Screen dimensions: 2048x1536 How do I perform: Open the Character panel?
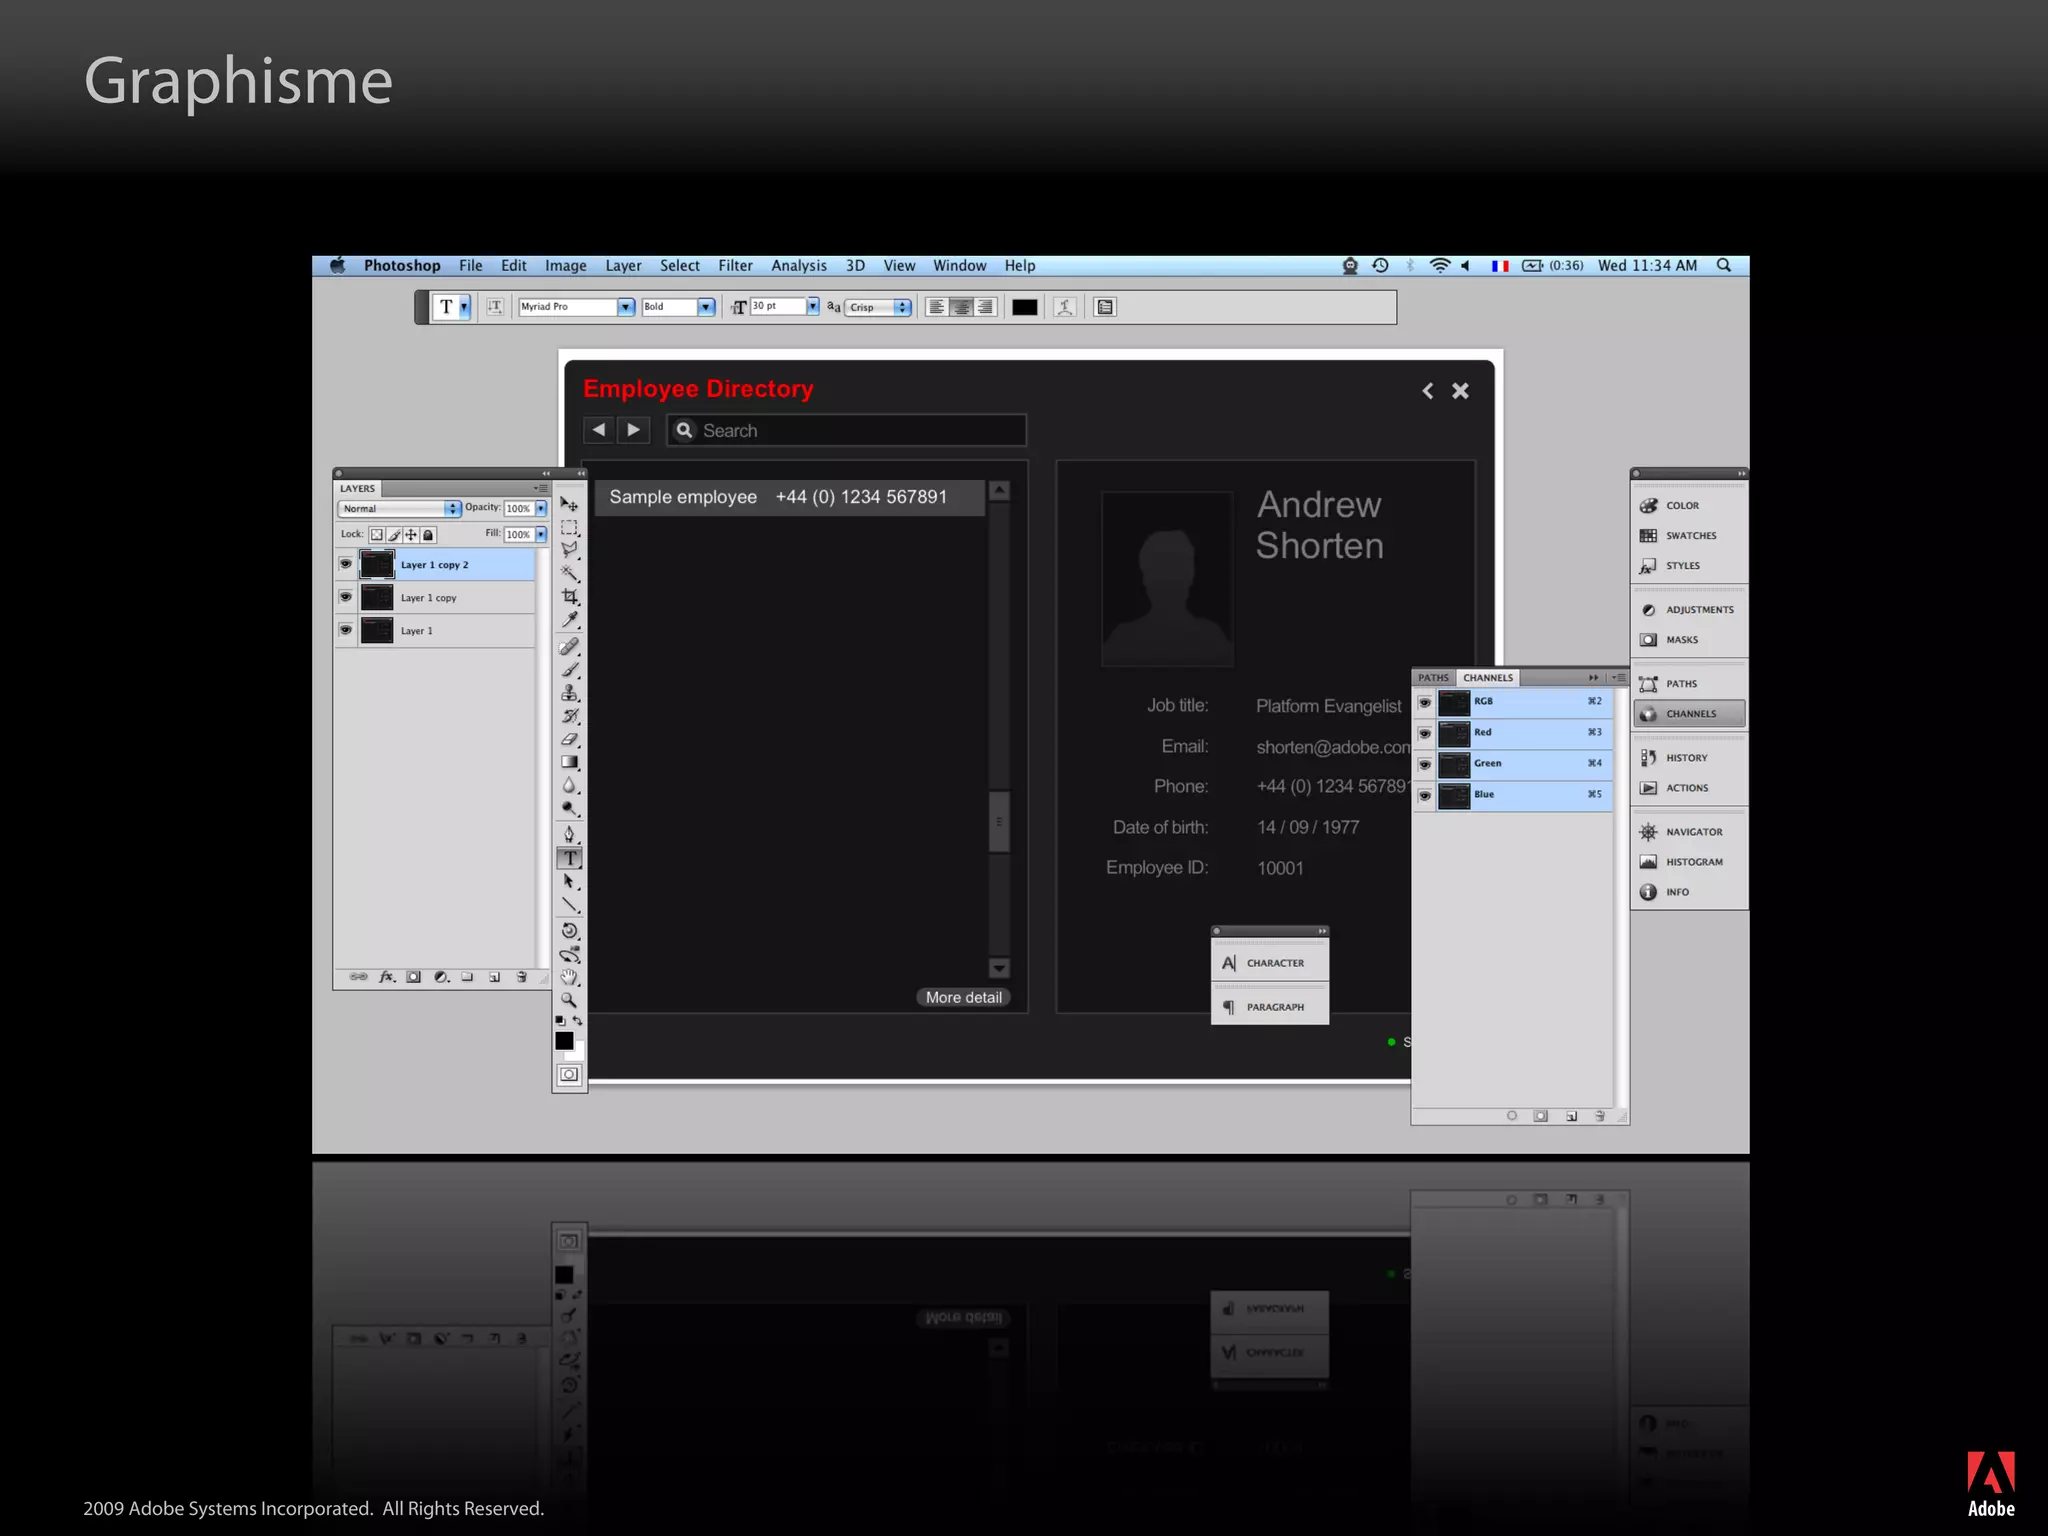[x=1270, y=963]
